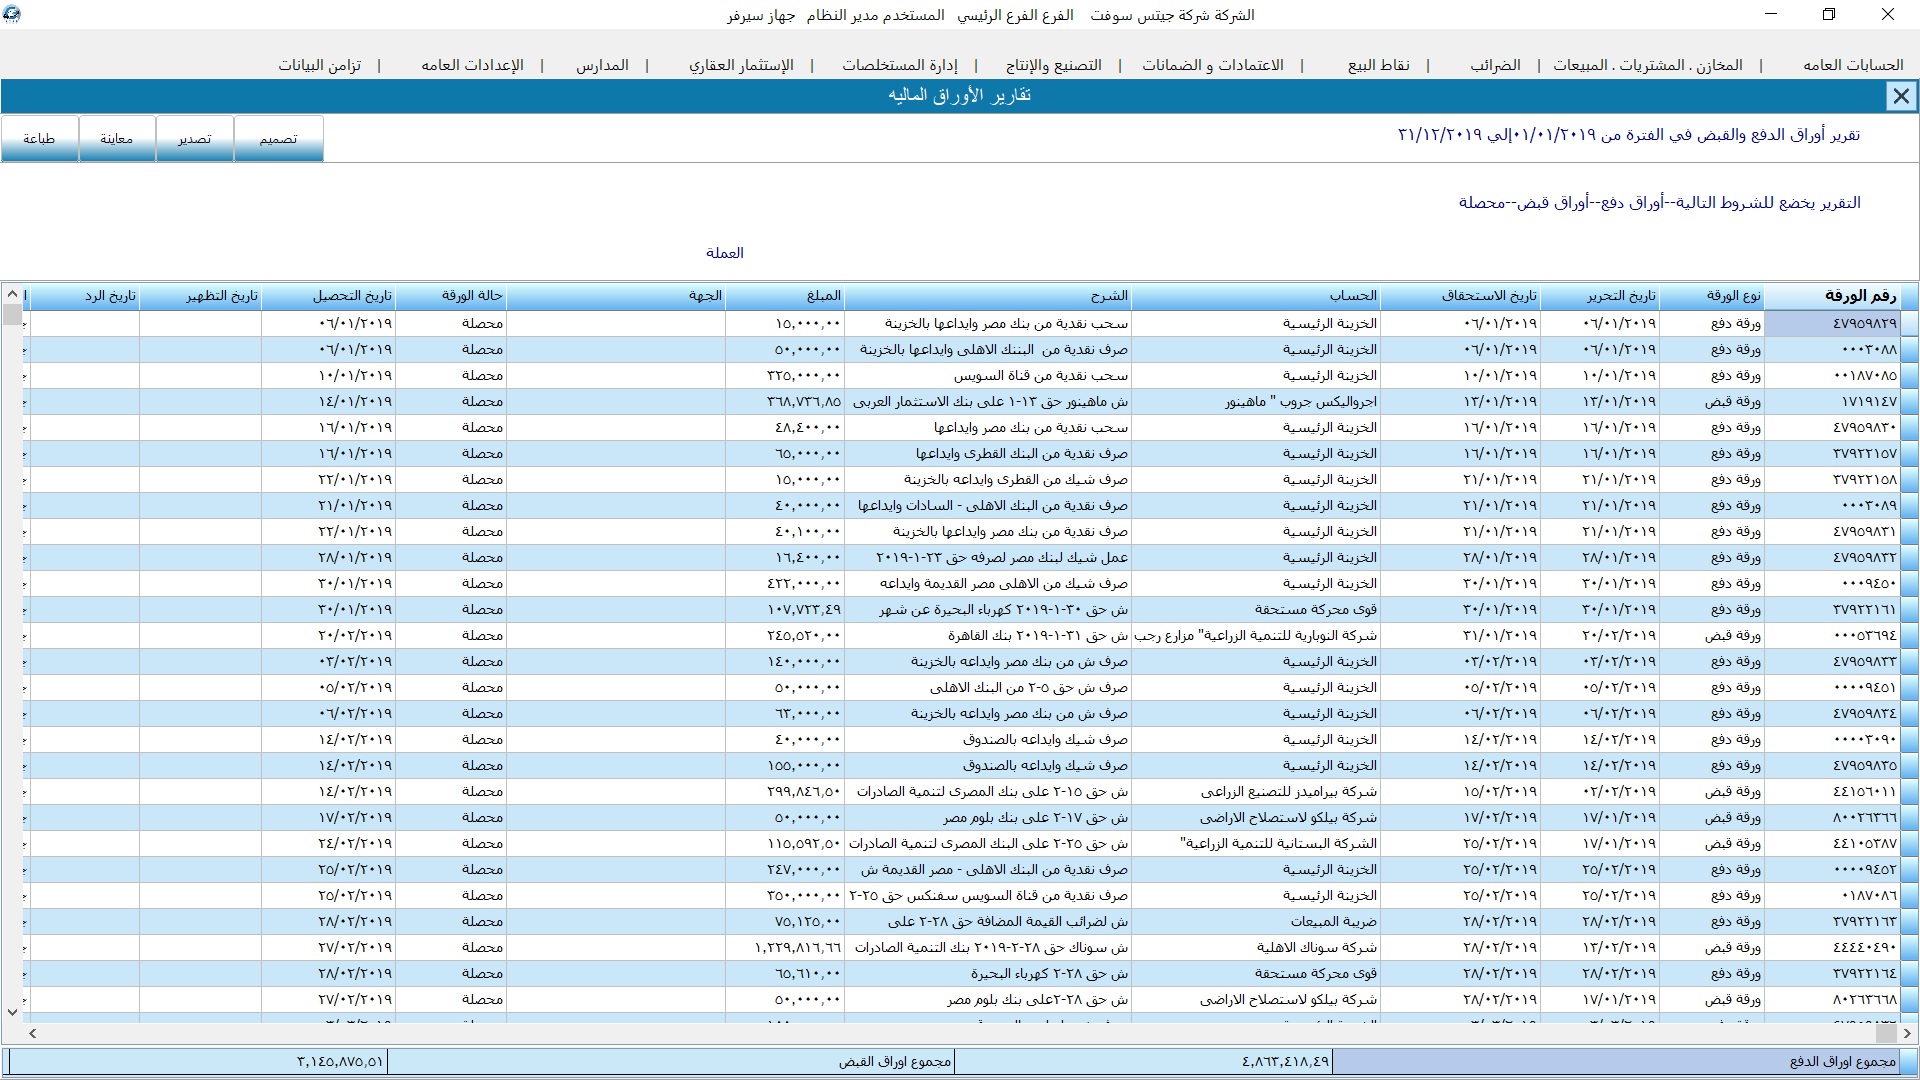The image size is (1920, 1080).
Task: Sort by تاريخ التظهير column header
Action: point(200,296)
